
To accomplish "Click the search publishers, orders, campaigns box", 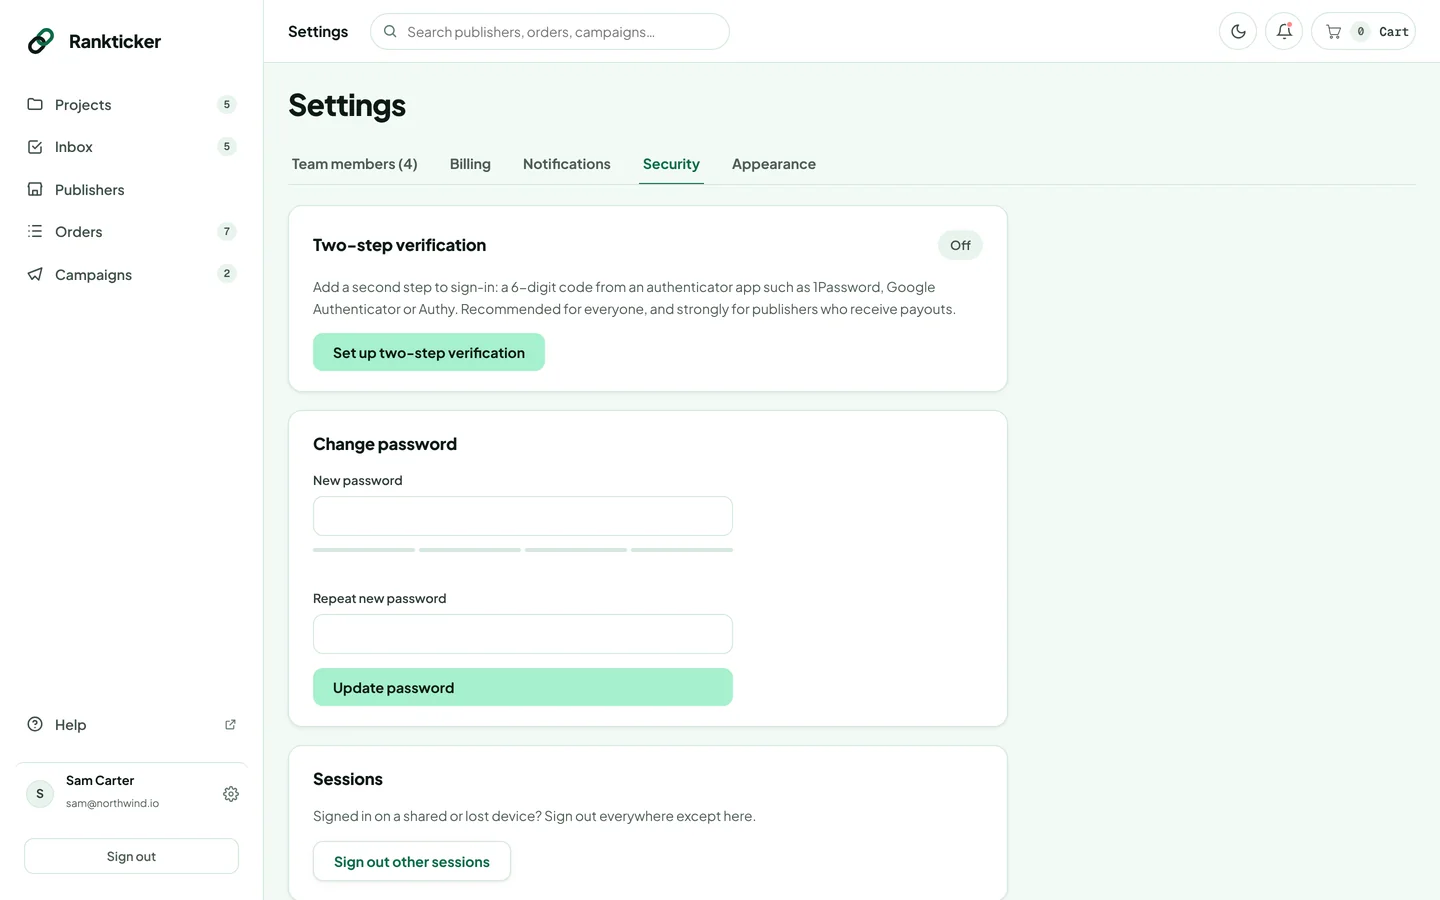I will pyautogui.click(x=550, y=31).
